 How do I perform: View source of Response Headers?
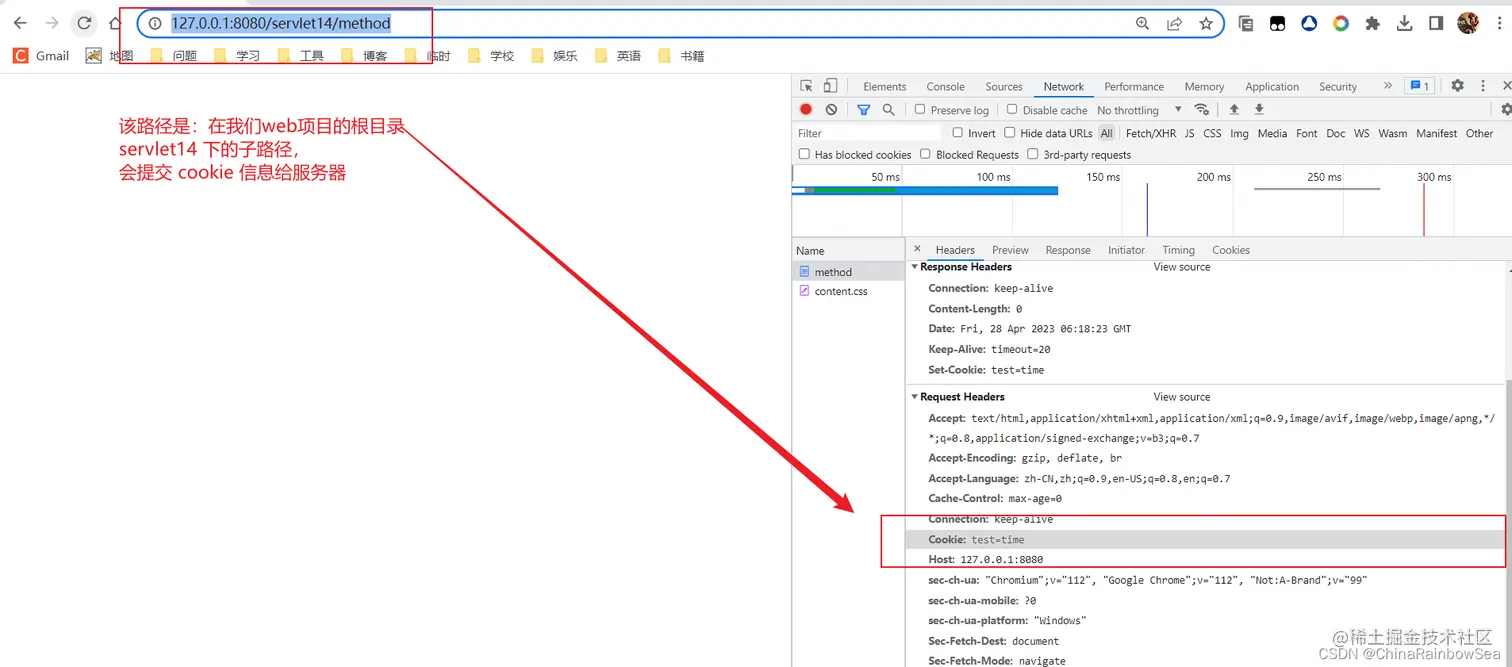pyautogui.click(x=1182, y=267)
